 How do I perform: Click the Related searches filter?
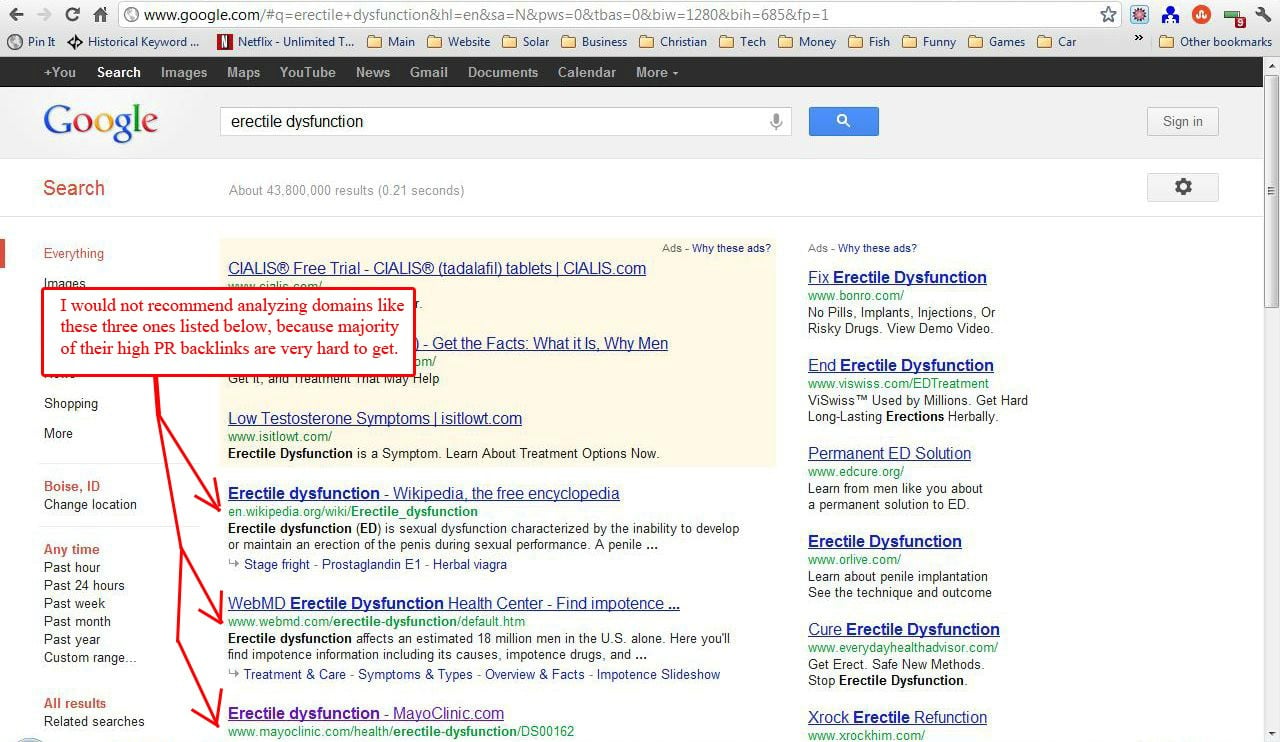pos(94,721)
